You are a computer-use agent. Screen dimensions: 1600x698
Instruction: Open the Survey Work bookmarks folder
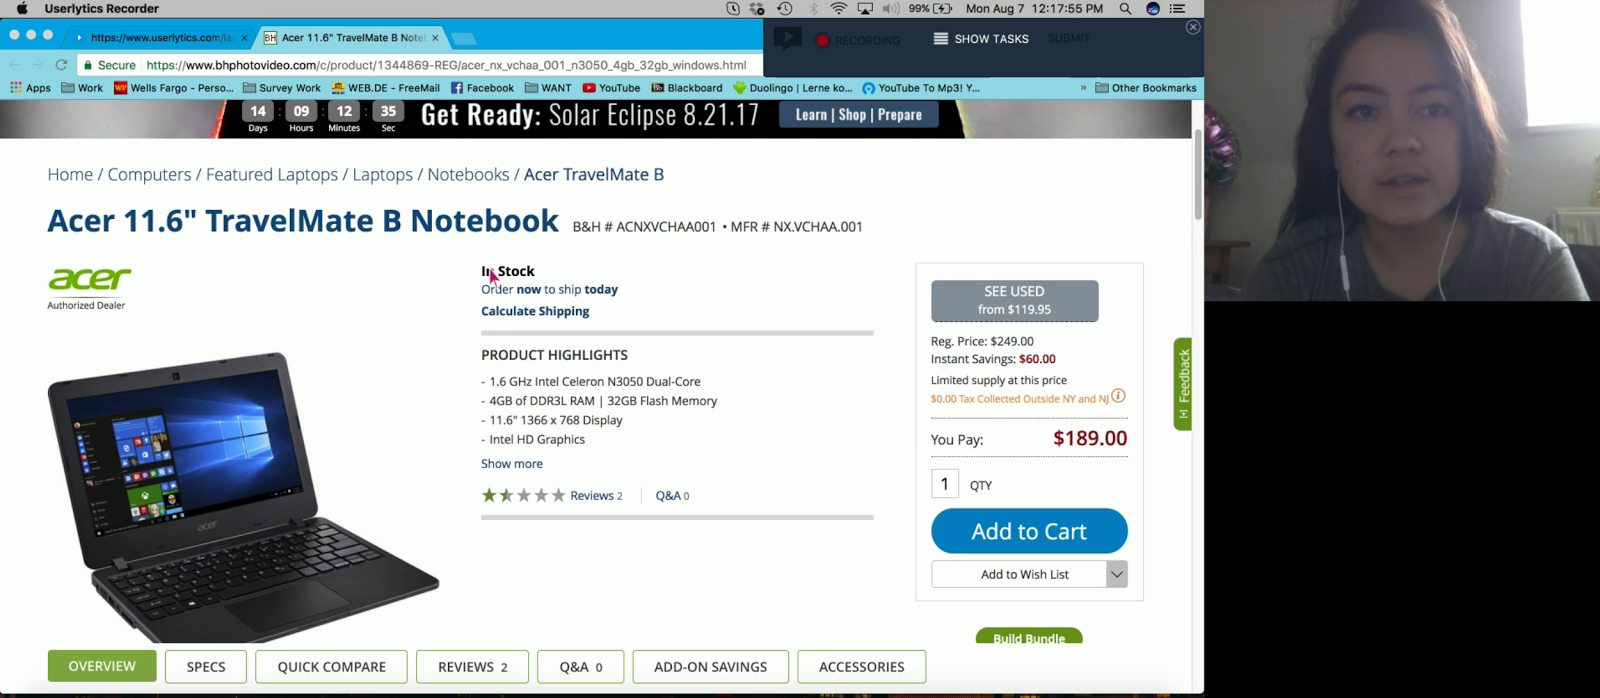[282, 88]
